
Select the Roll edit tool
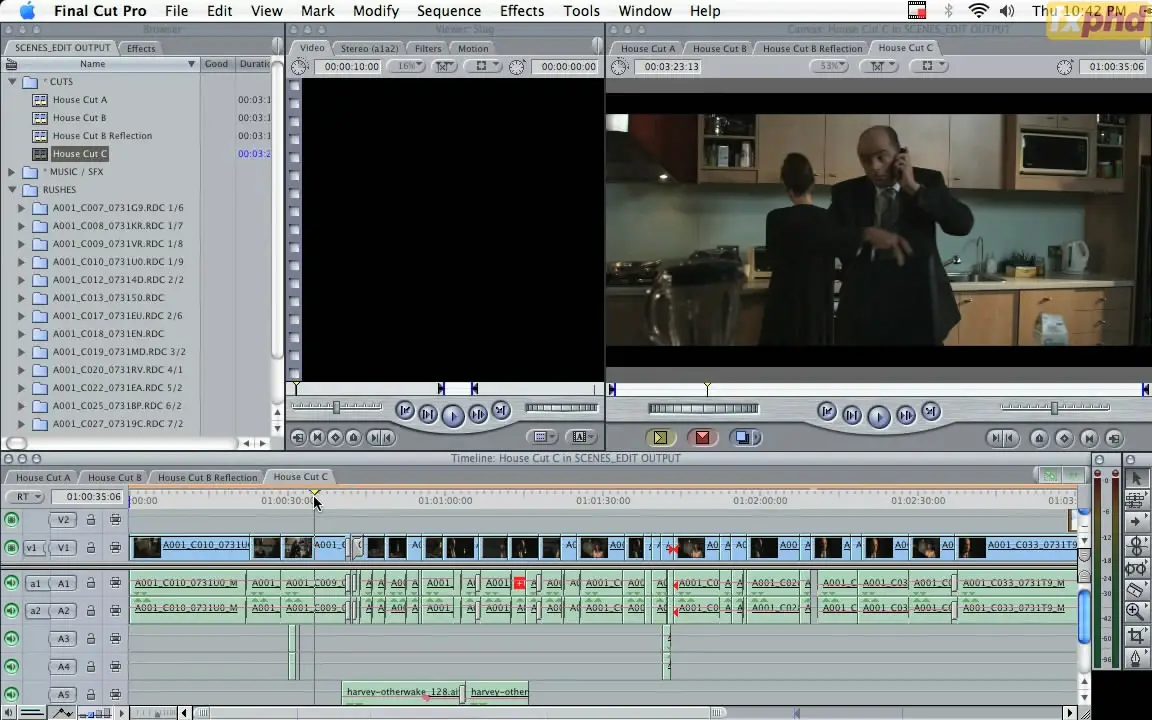tap(1137, 546)
